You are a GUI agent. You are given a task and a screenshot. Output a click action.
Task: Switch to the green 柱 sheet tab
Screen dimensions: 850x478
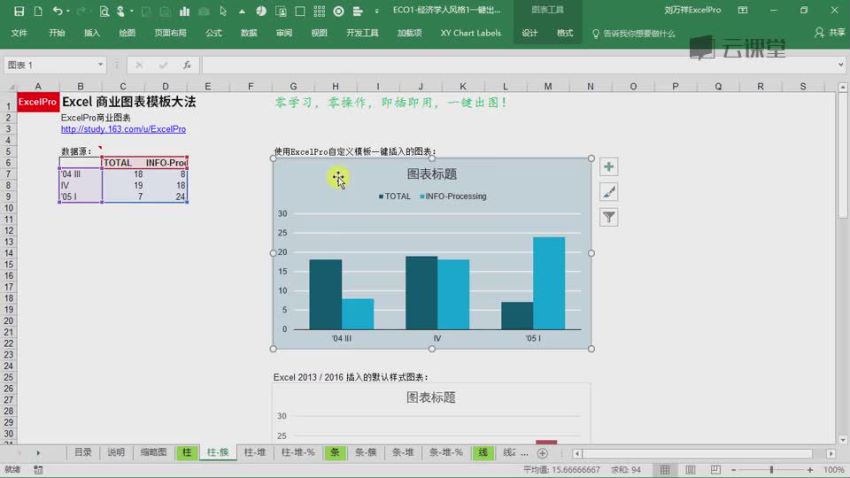click(x=187, y=453)
